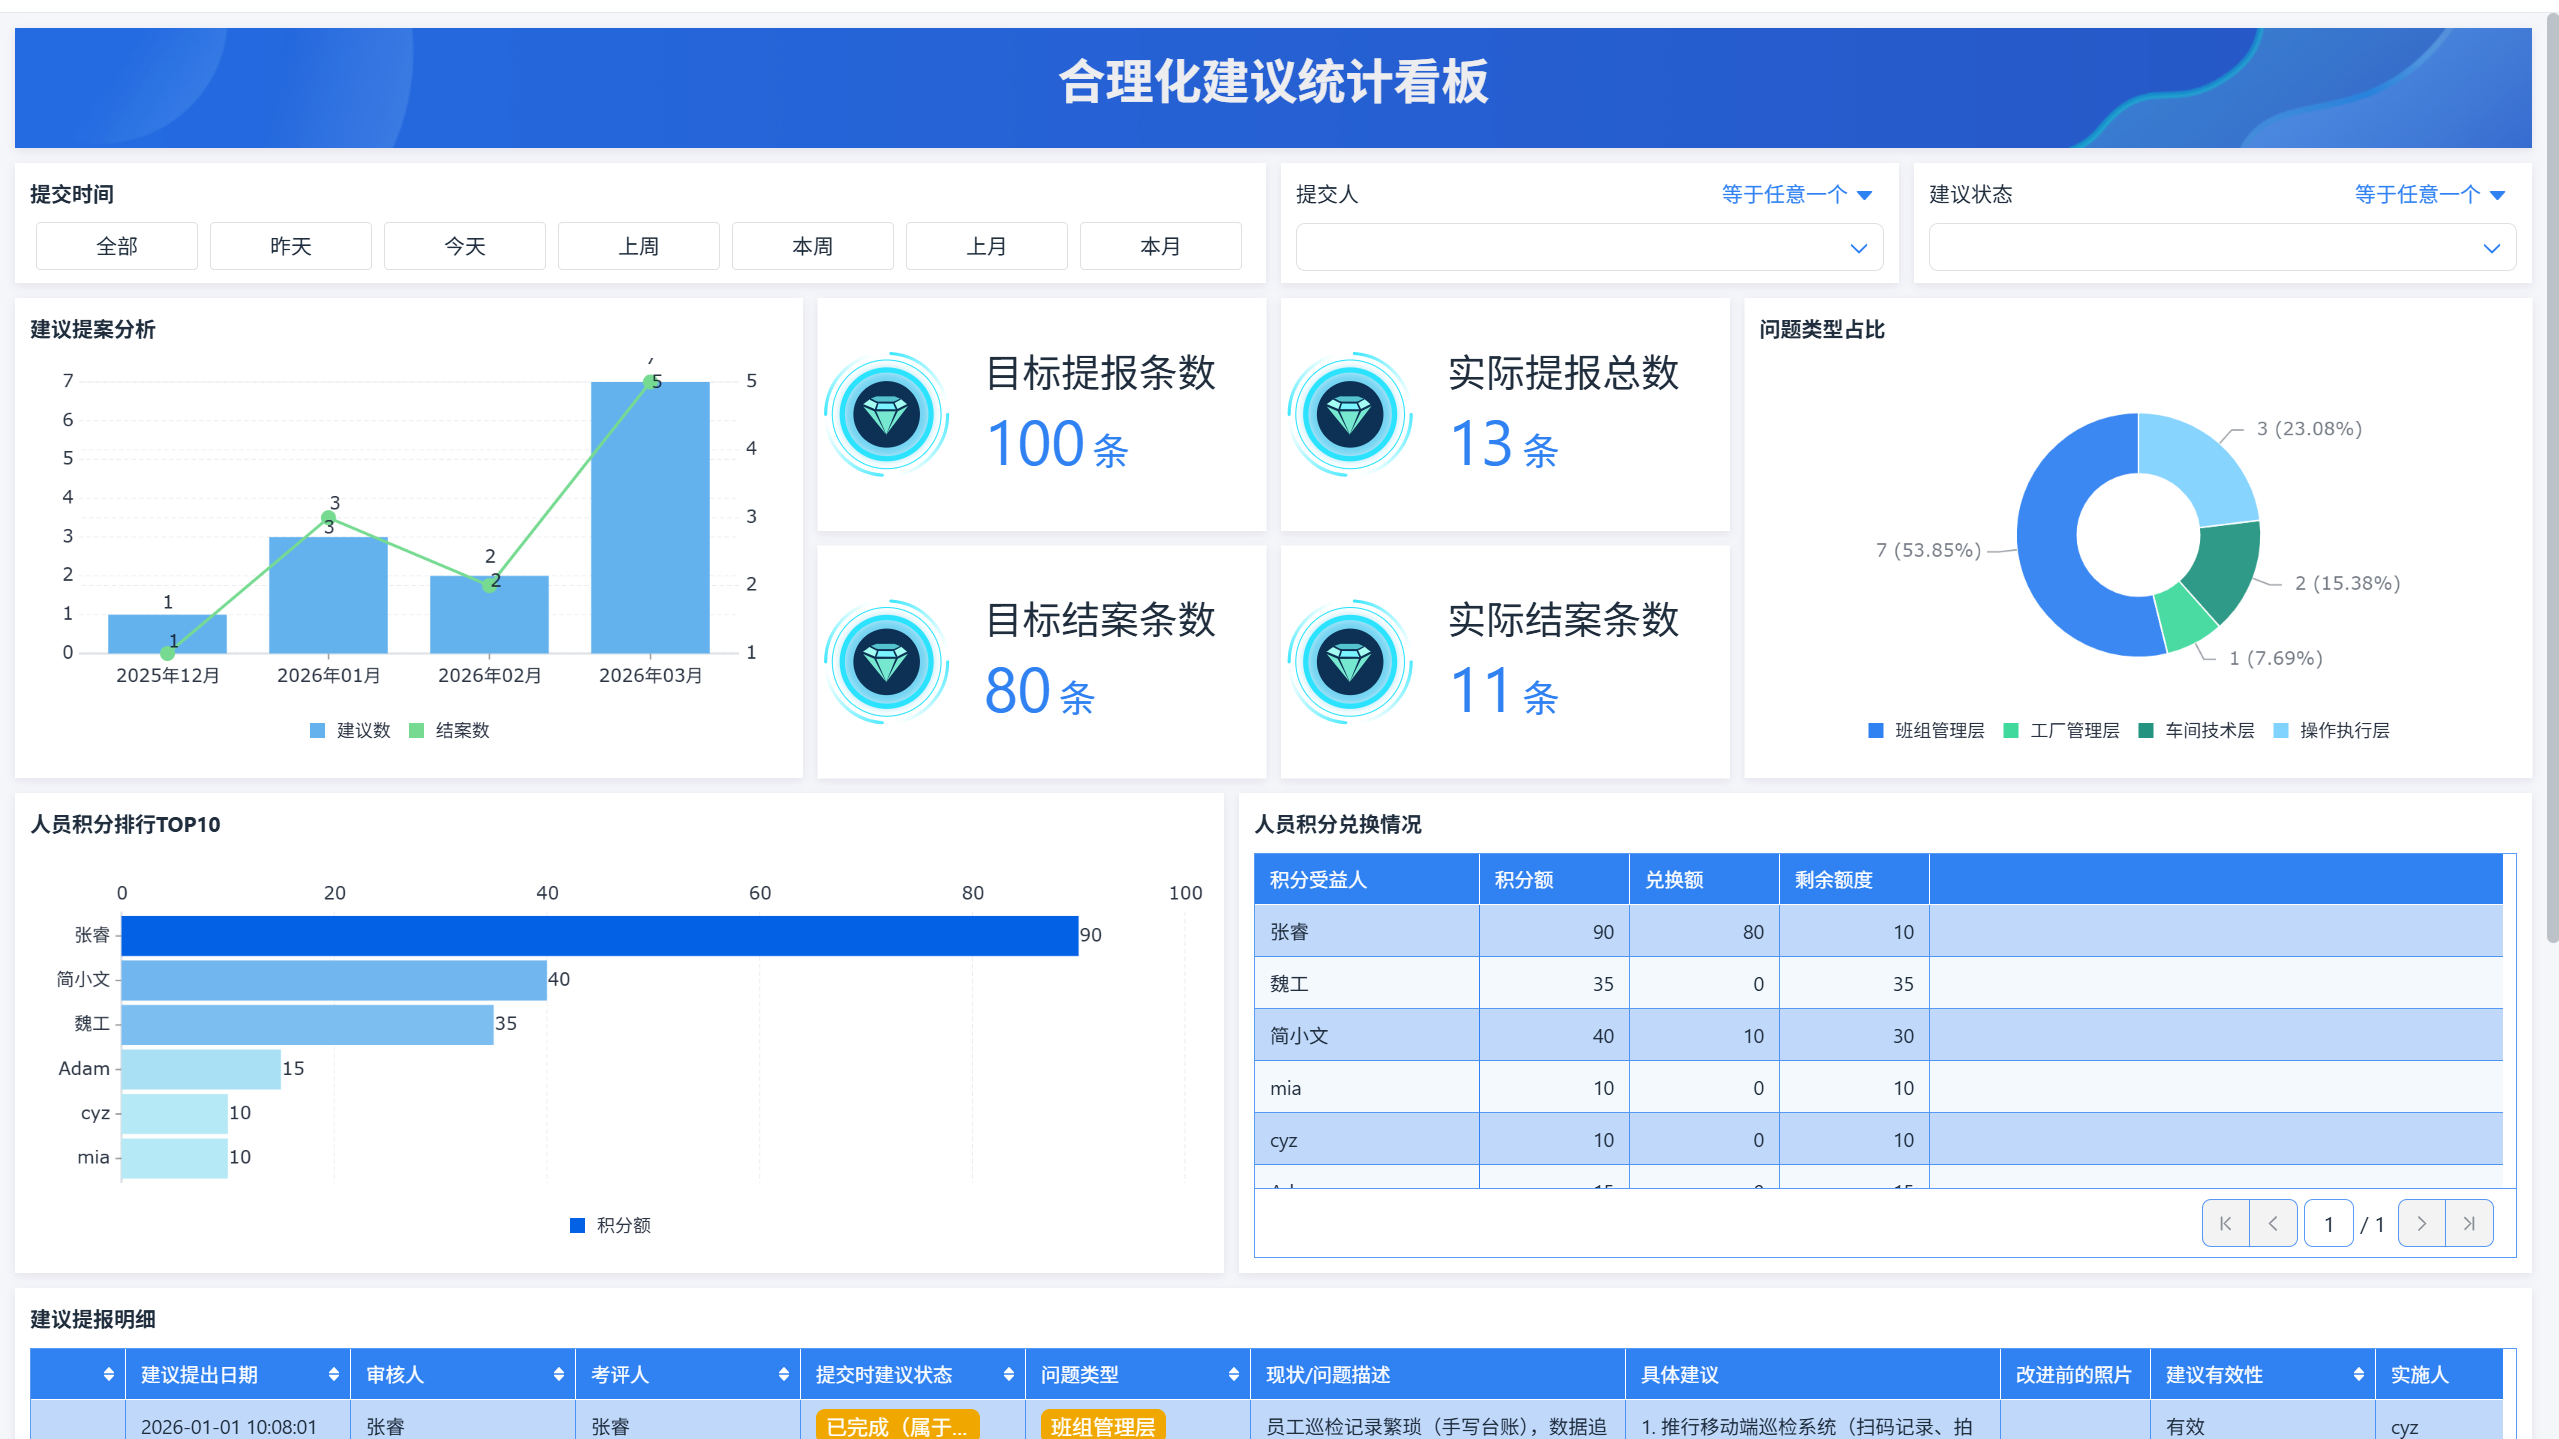Open 提交人 condition dropdown 等于任意一个
This screenshot has width=2559, height=1439.
(1795, 194)
